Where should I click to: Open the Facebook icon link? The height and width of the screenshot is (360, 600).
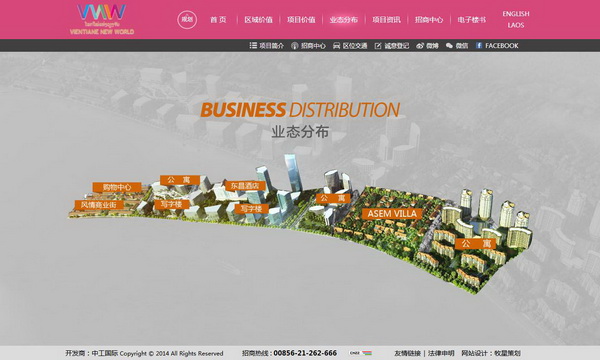479,46
